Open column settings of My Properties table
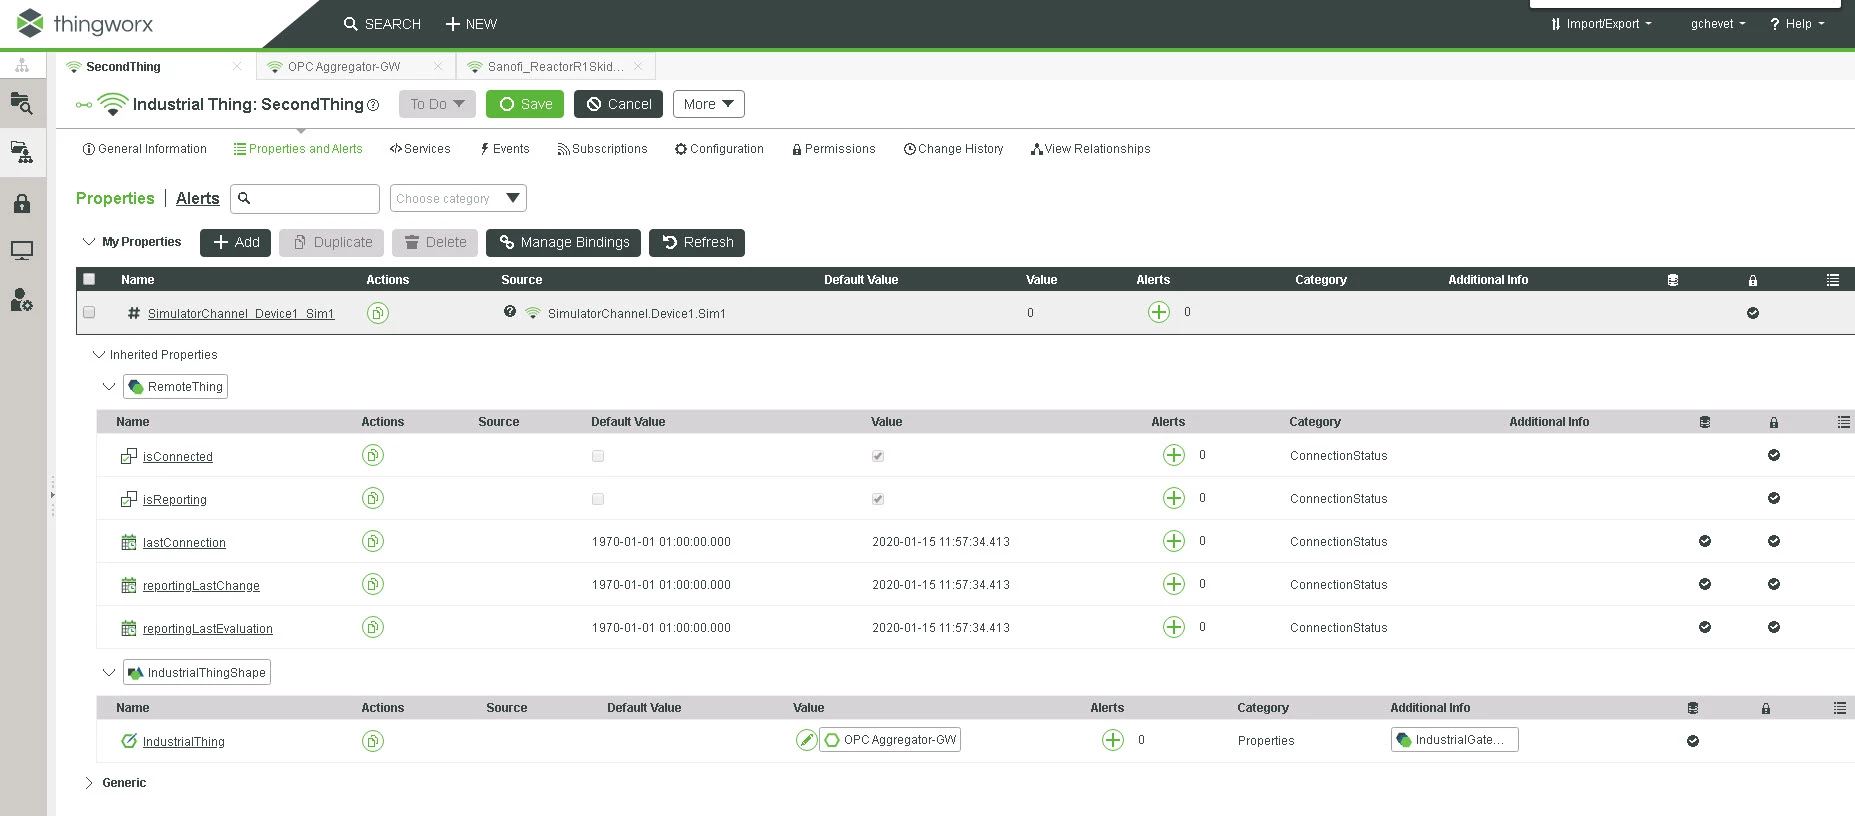Image resolution: width=1855 pixels, height=816 pixels. 1833,280
